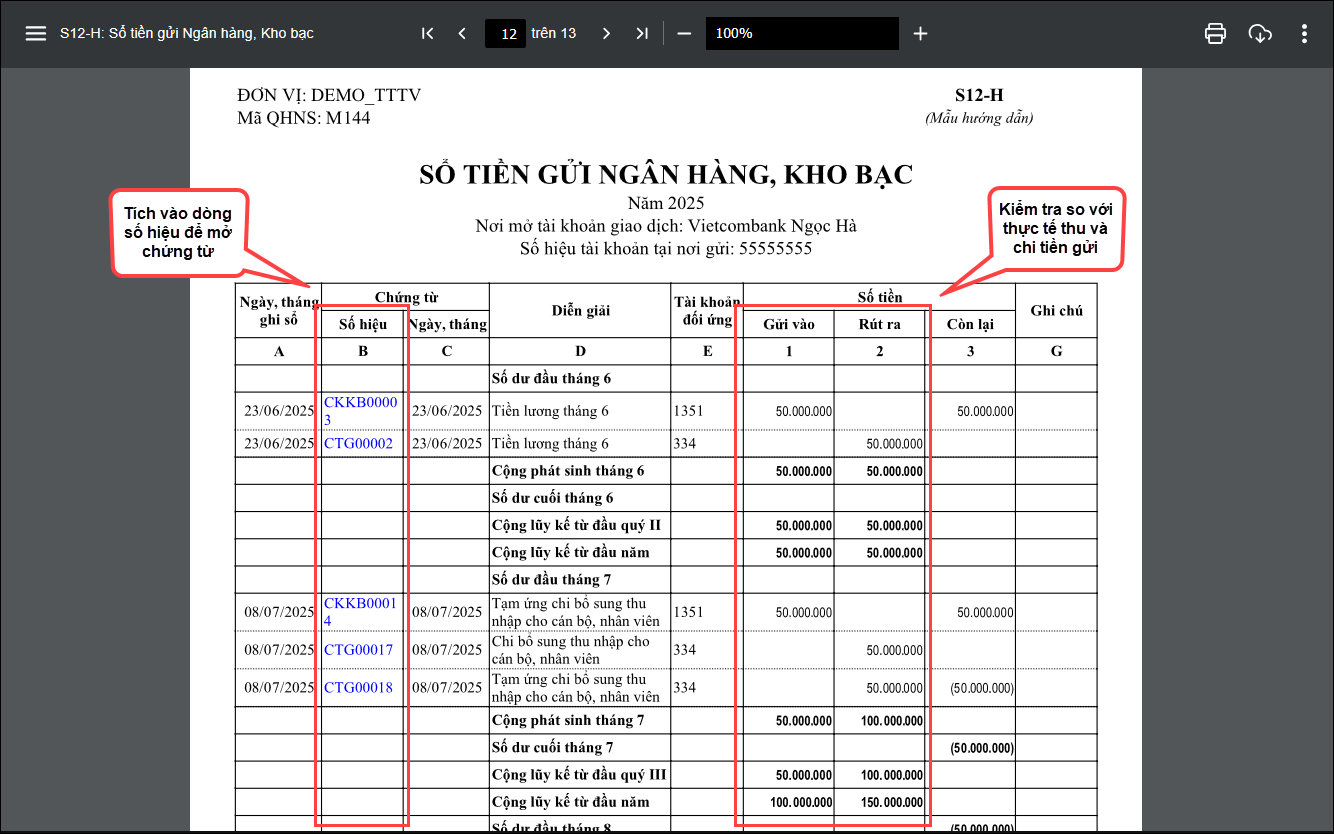1334x834 pixels.
Task: Go to the first page
Action: 427,33
